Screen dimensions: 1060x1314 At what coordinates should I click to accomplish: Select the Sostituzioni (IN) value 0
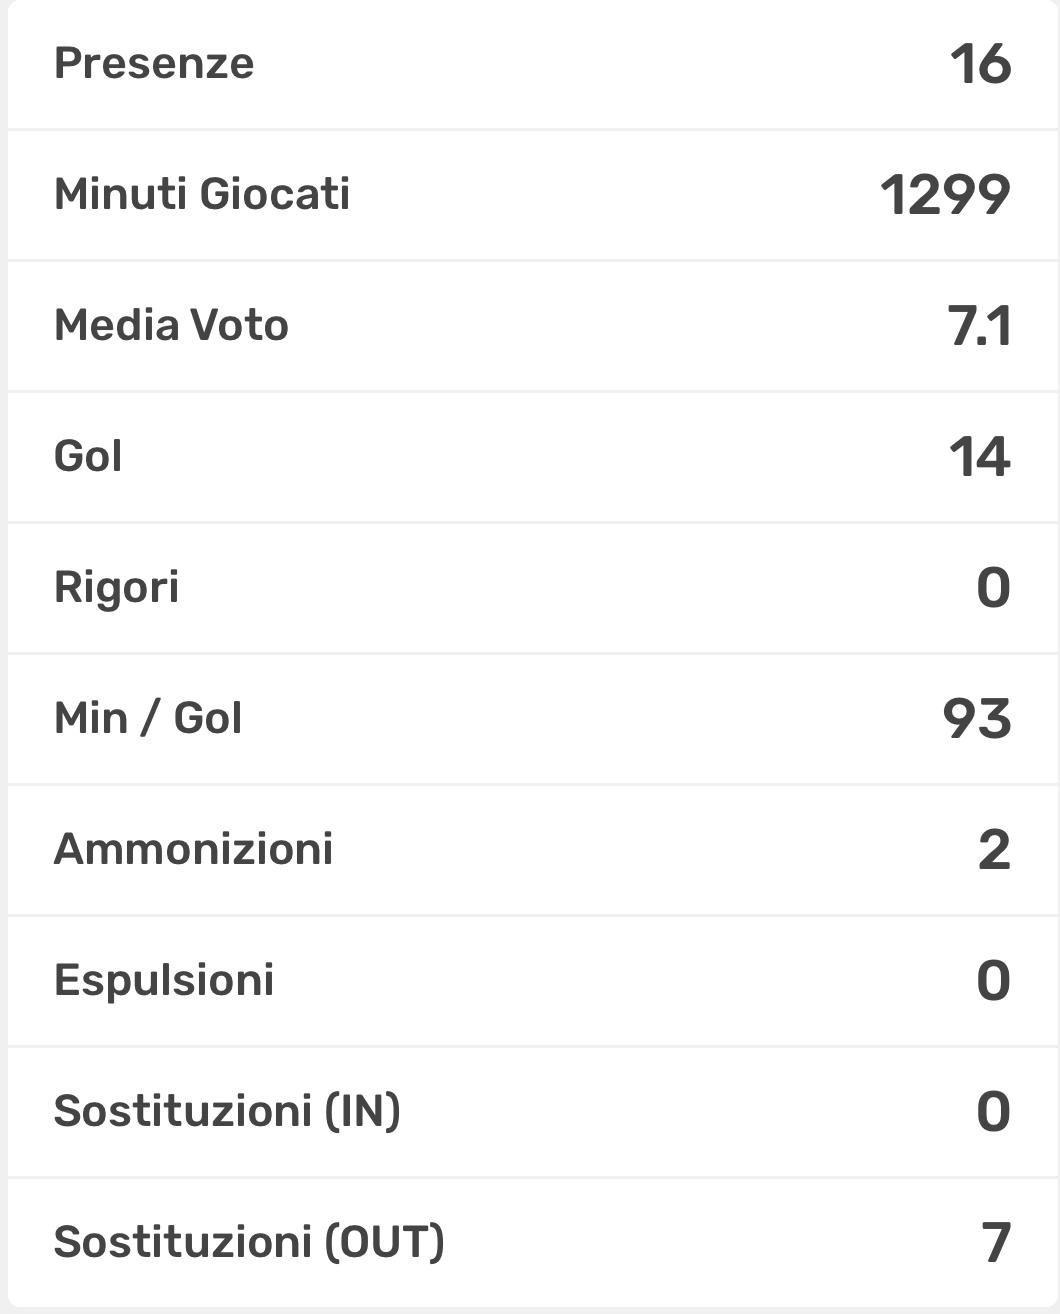[993, 1112]
